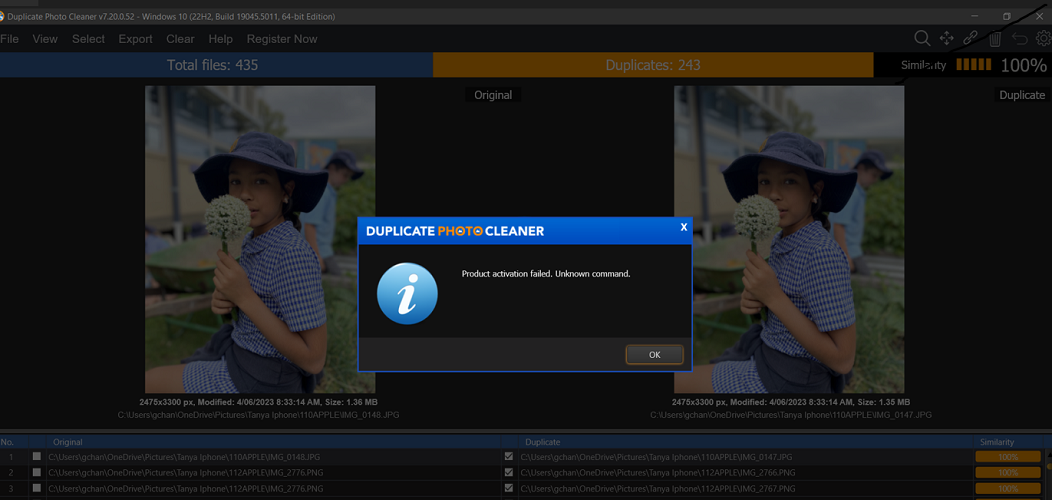Click the Duplicates: 243 orange banner
The image size is (1052, 500).
click(x=652, y=65)
